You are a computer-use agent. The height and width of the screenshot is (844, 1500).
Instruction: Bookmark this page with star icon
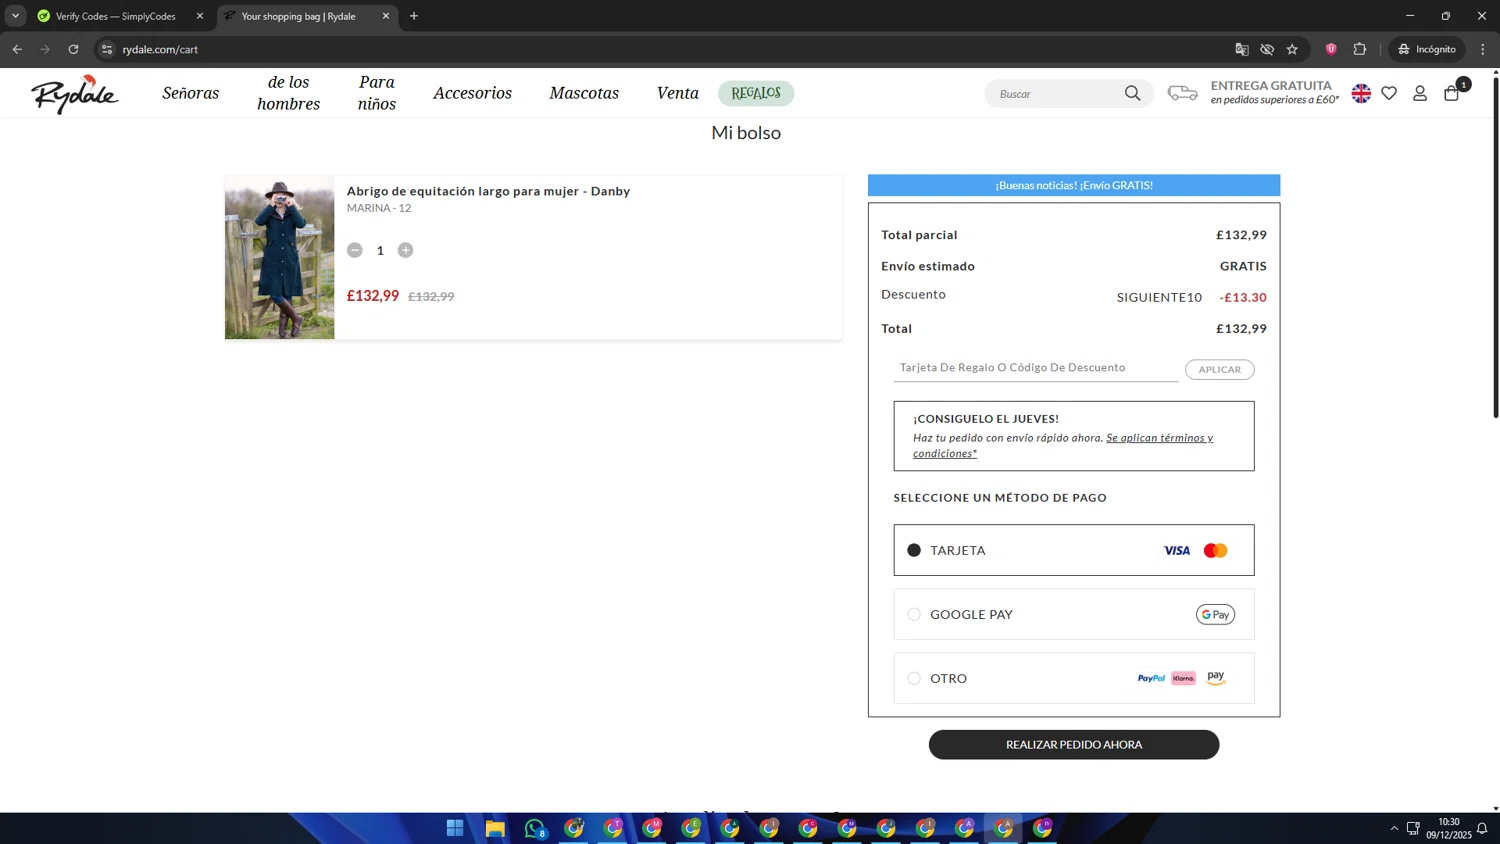[x=1292, y=49]
